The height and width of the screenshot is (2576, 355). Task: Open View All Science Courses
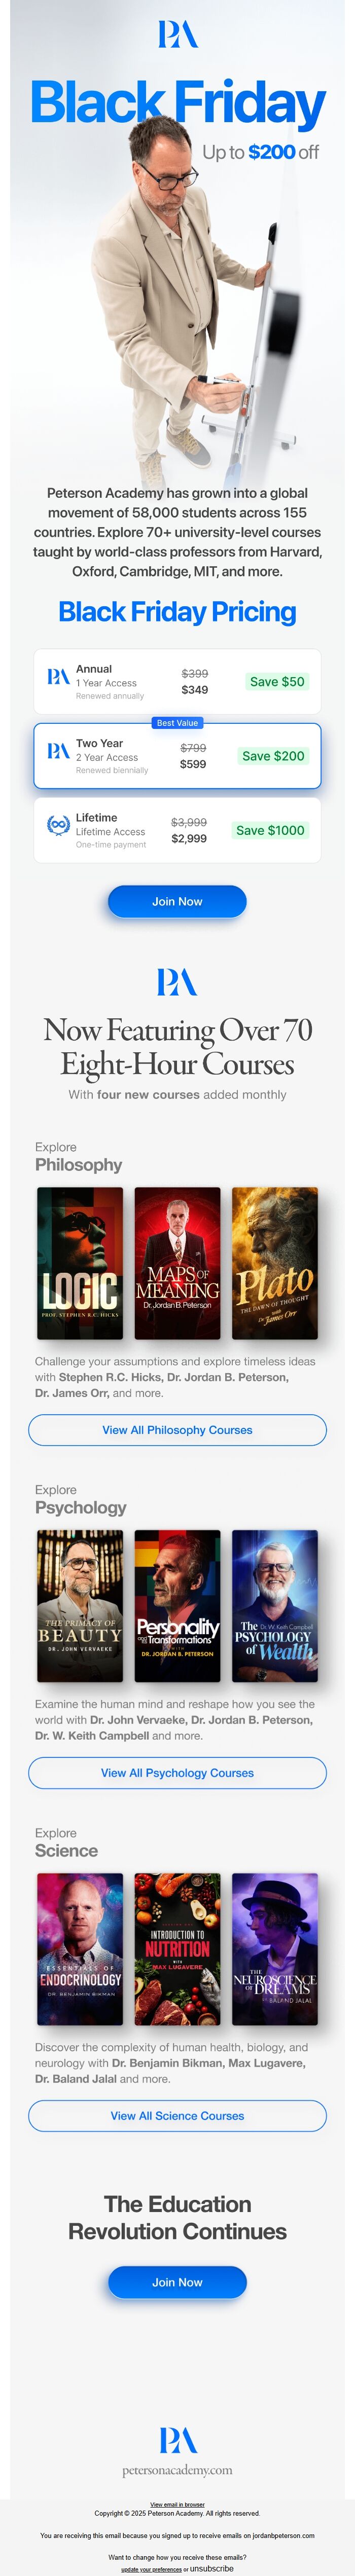point(177,2116)
